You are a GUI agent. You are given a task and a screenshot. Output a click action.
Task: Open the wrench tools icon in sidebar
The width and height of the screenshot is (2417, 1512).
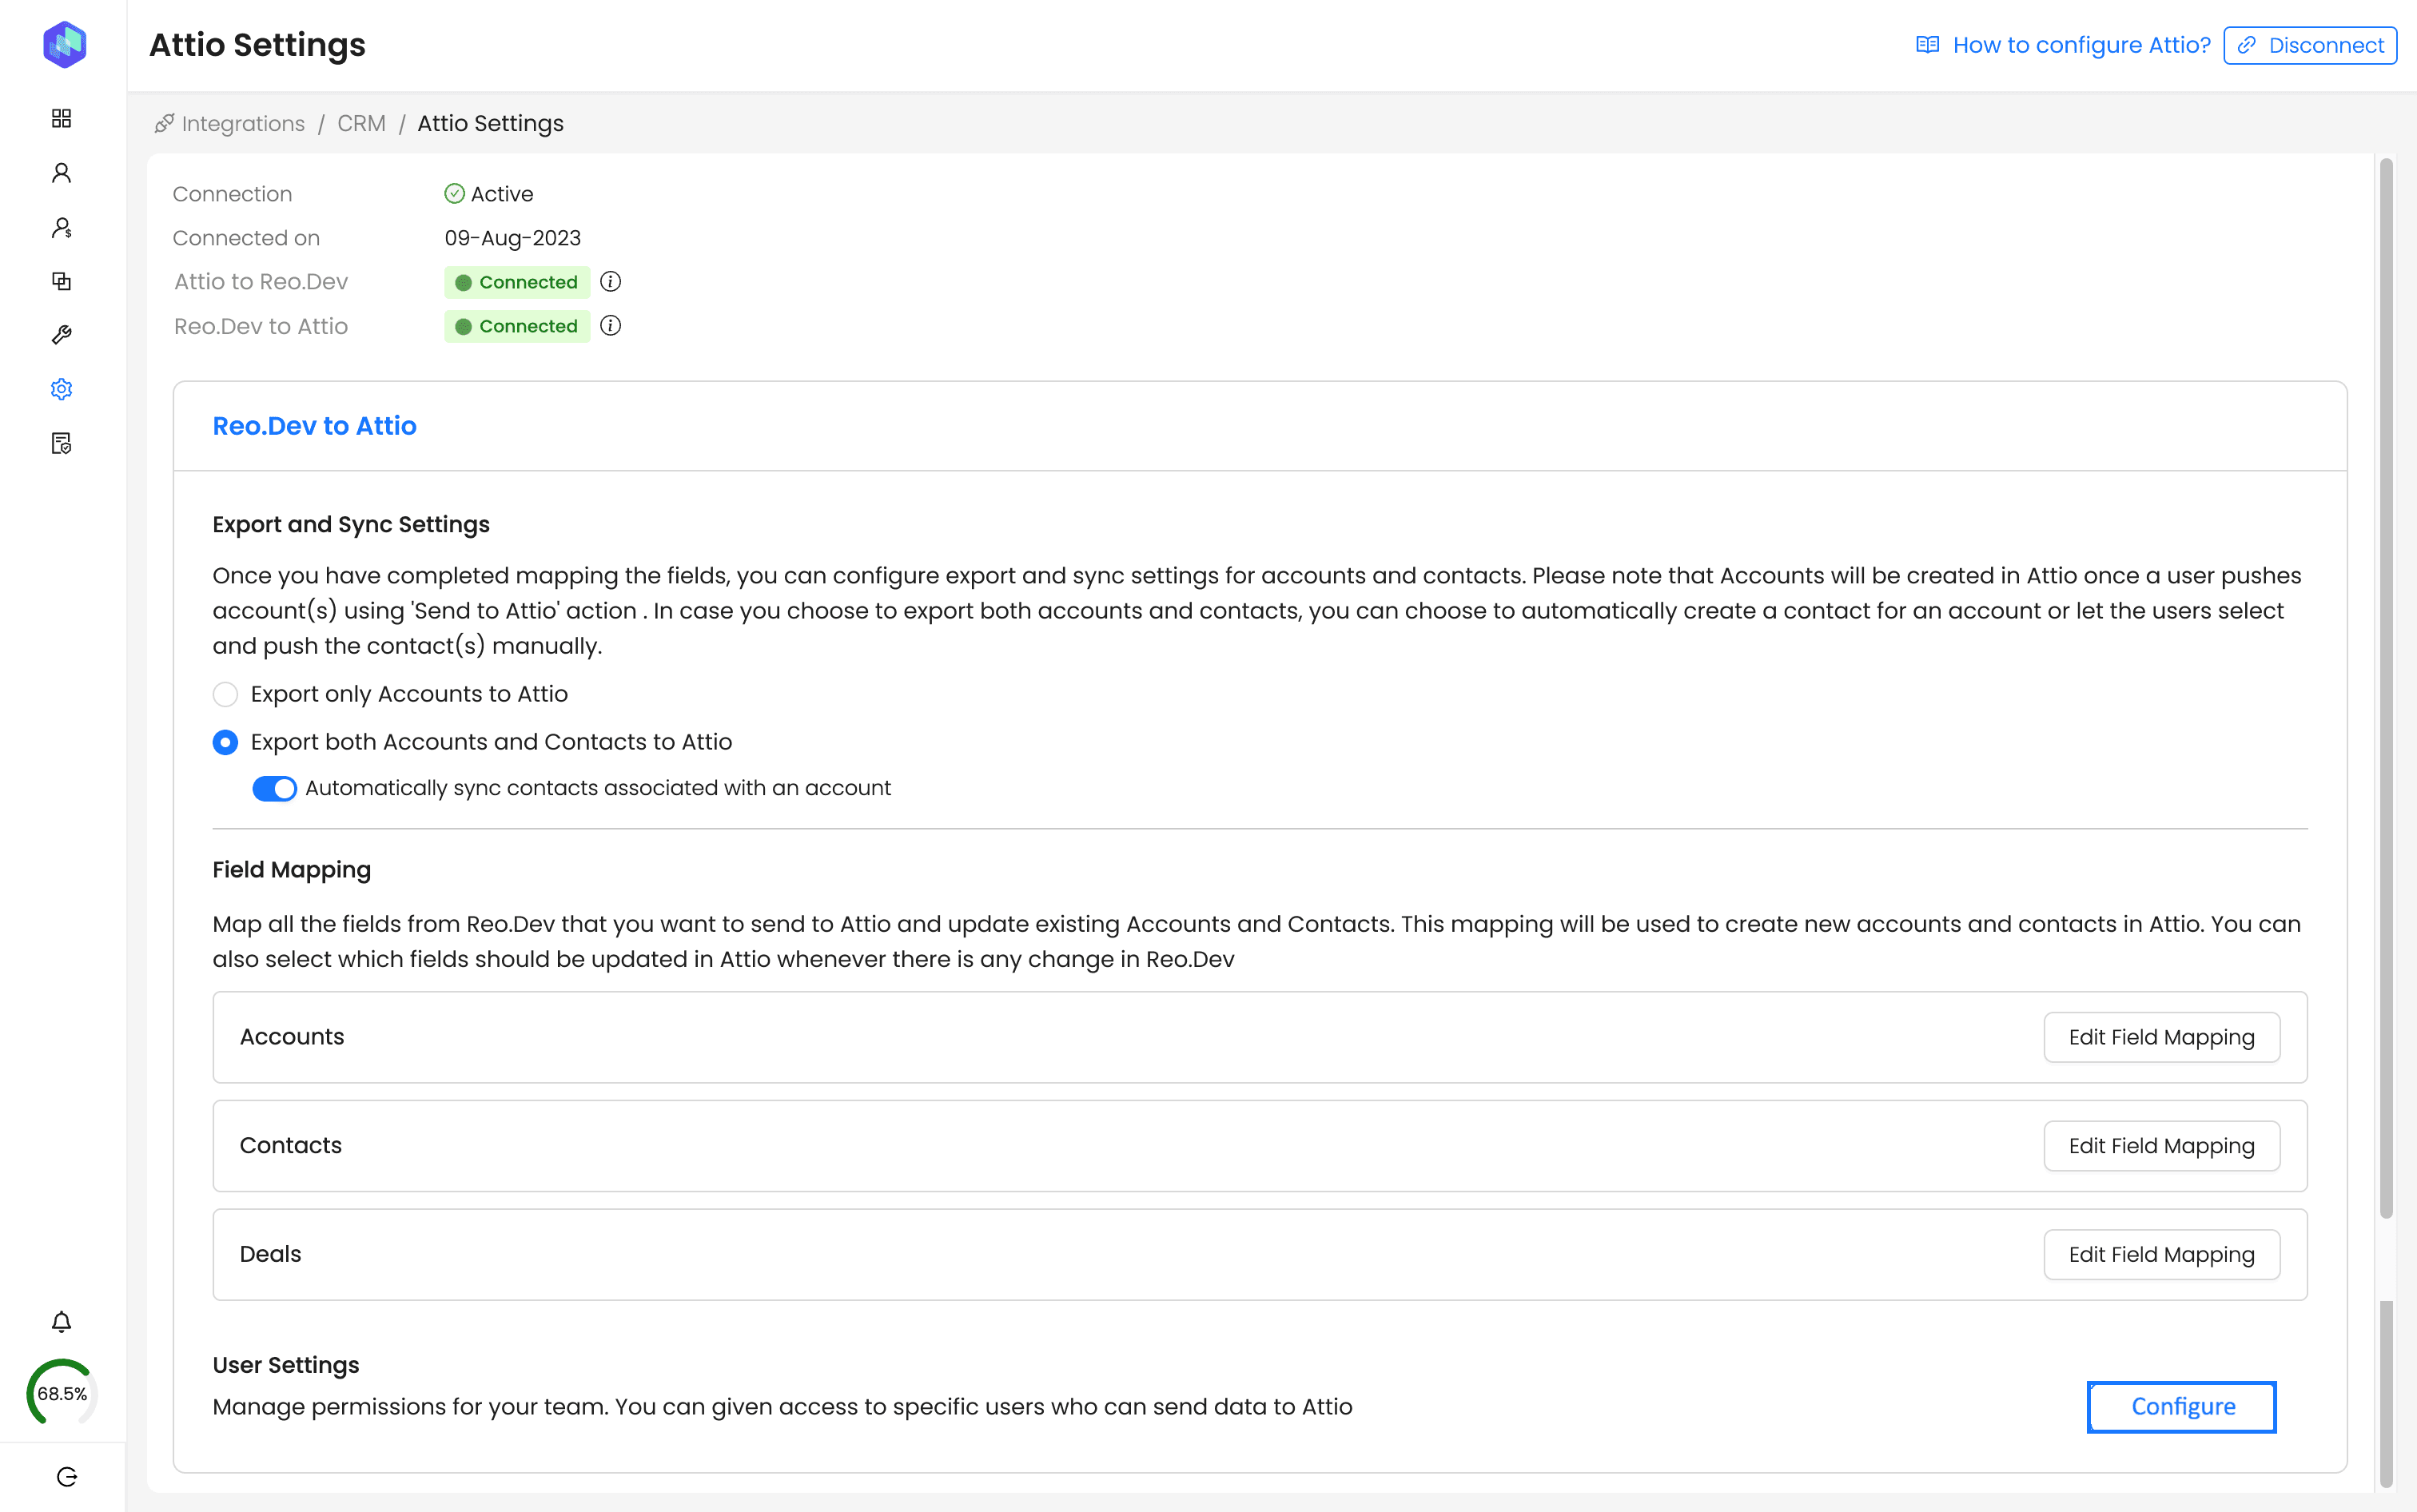tap(62, 335)
